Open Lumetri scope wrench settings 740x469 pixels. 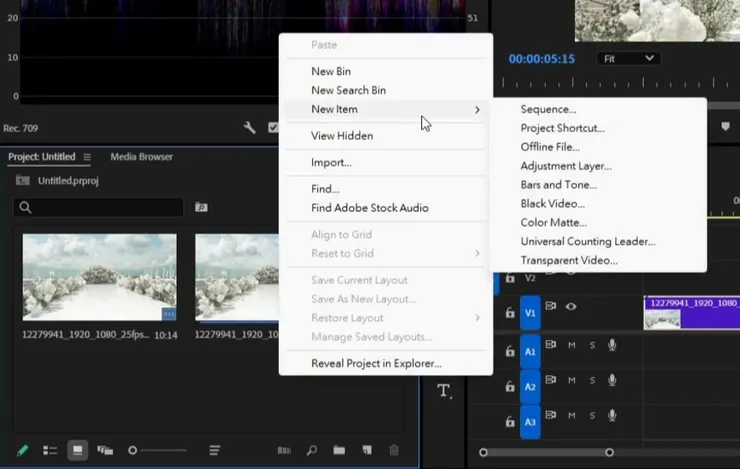250,128
